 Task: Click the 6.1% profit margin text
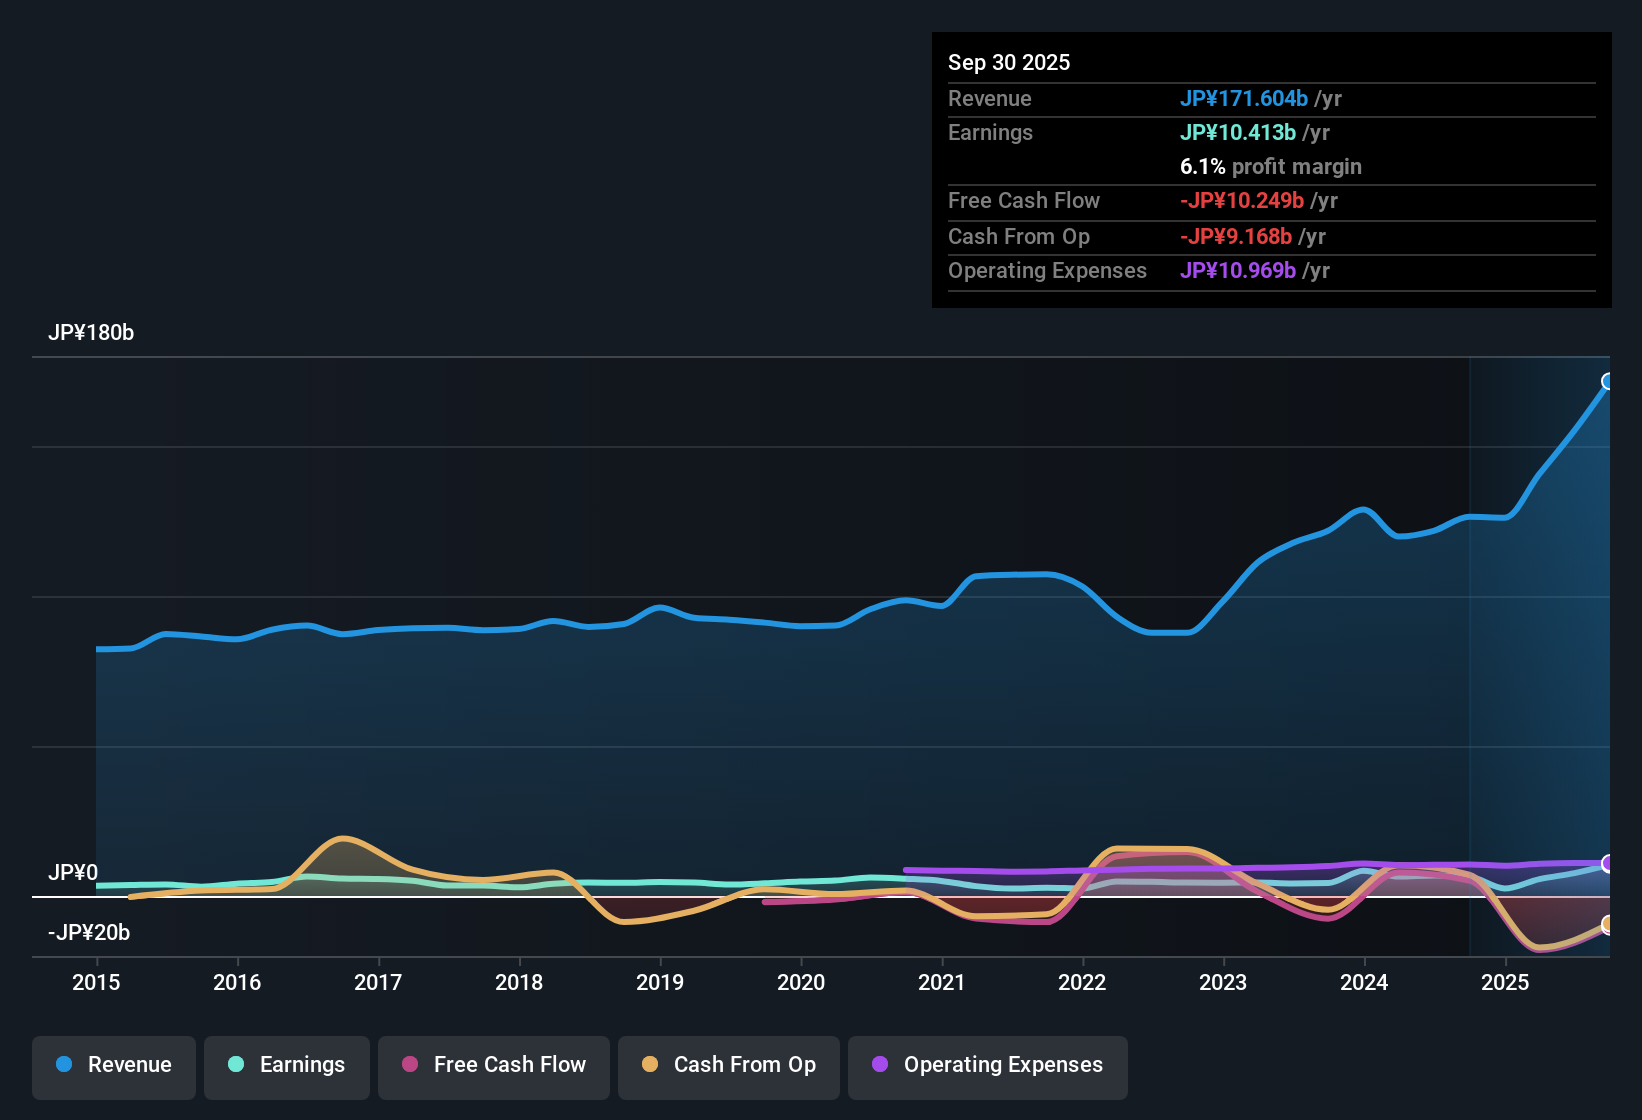tap(1270, 167)
